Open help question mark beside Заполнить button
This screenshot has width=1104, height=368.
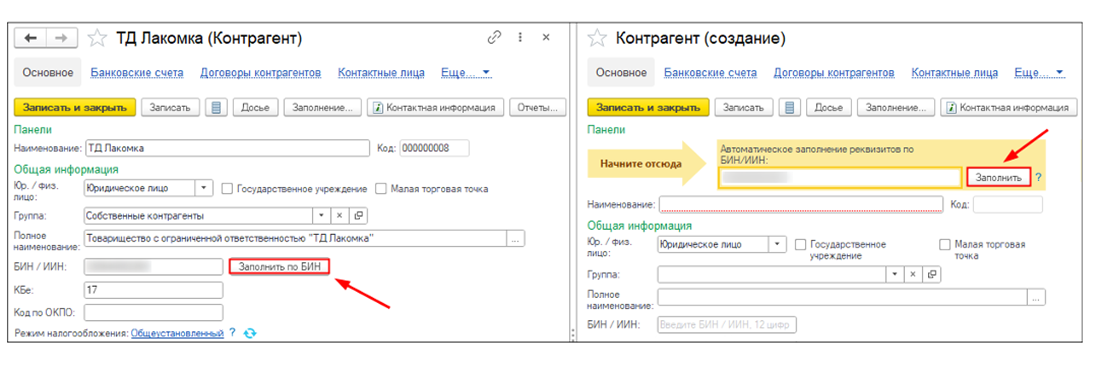click(x=1038, y=178)
